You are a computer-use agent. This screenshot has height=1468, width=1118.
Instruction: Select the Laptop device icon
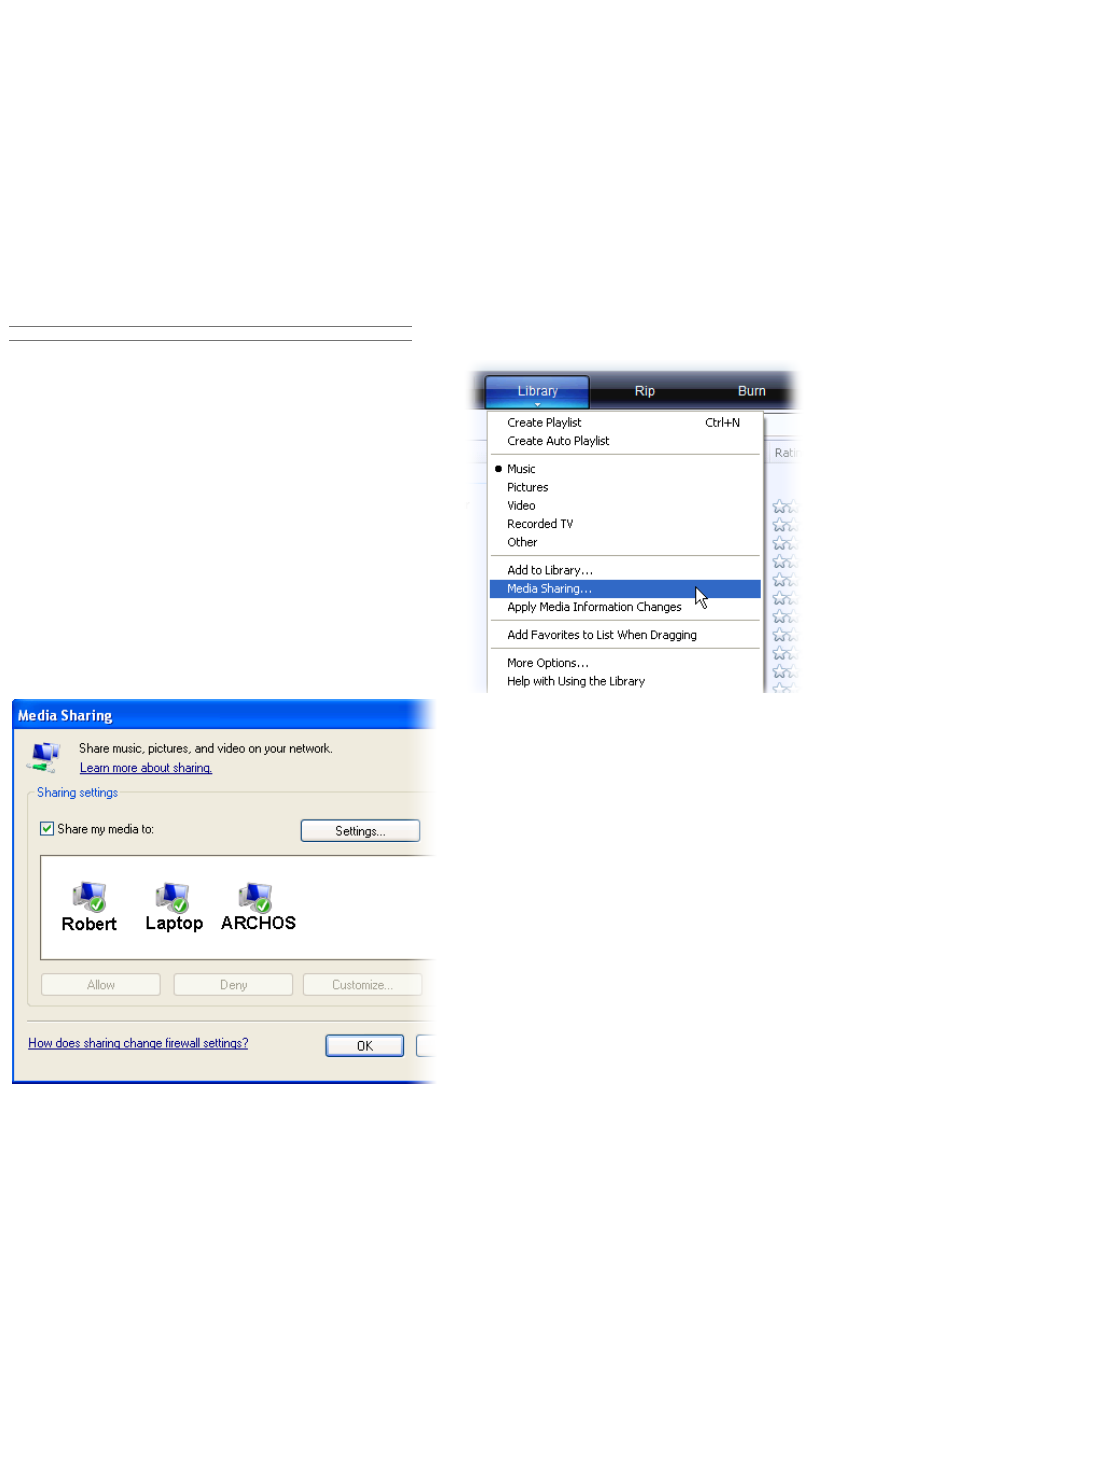(173, 897)
